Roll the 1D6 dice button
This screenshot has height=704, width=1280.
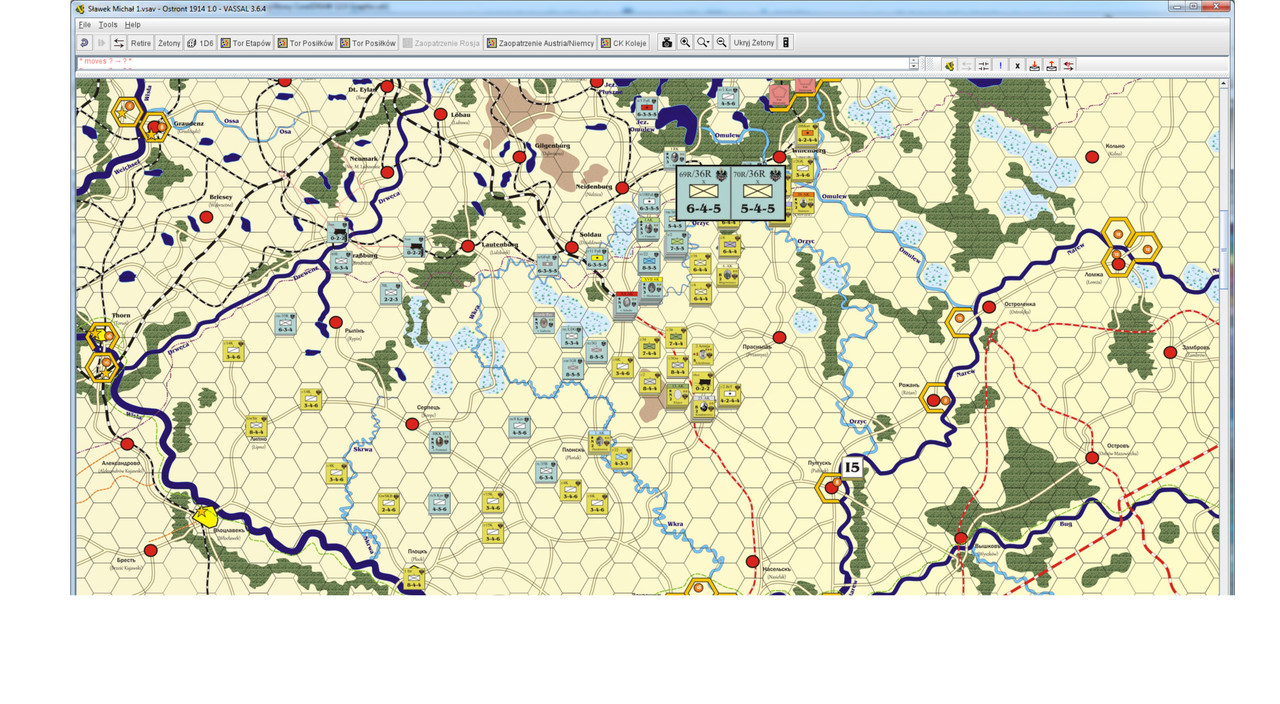click(200, 43)
